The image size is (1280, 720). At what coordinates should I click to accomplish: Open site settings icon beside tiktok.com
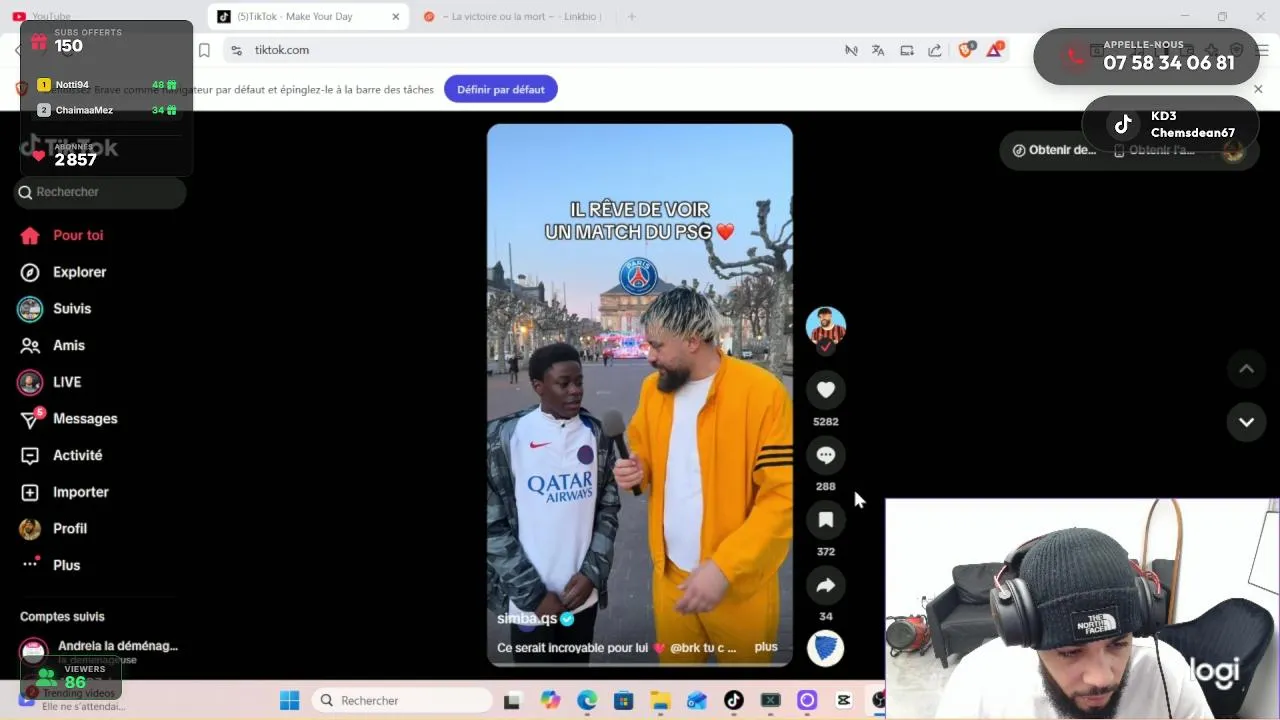tap(236, 50)
